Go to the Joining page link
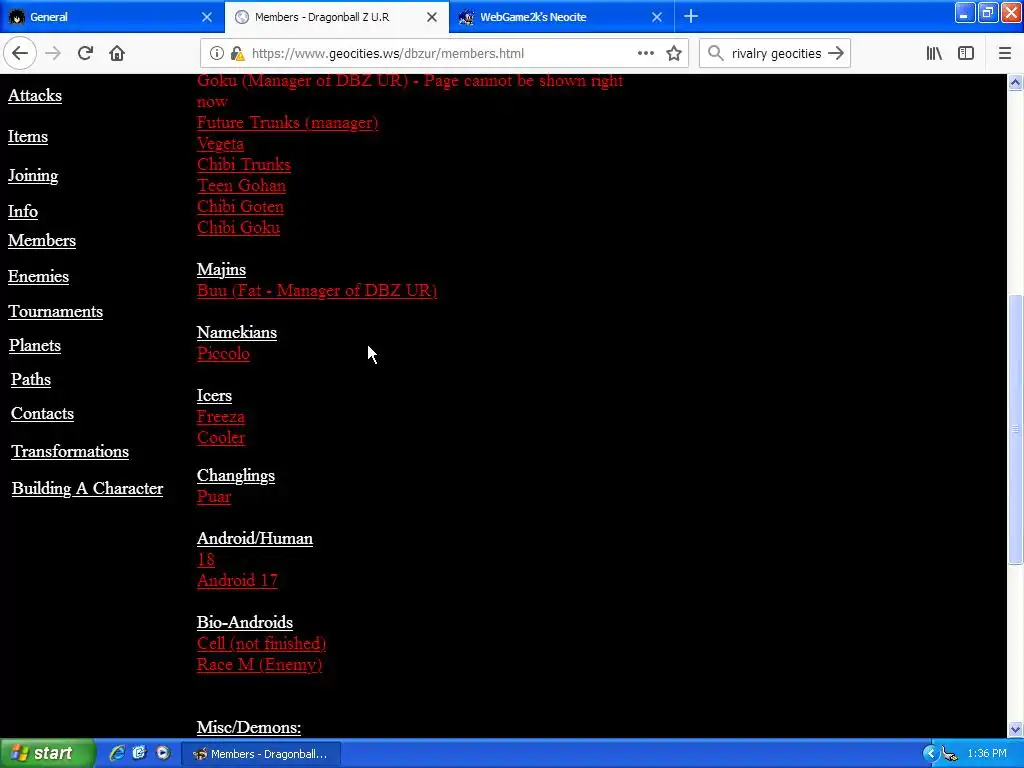Viewport: 1024px width, 768px height. [x=33, y=176]
